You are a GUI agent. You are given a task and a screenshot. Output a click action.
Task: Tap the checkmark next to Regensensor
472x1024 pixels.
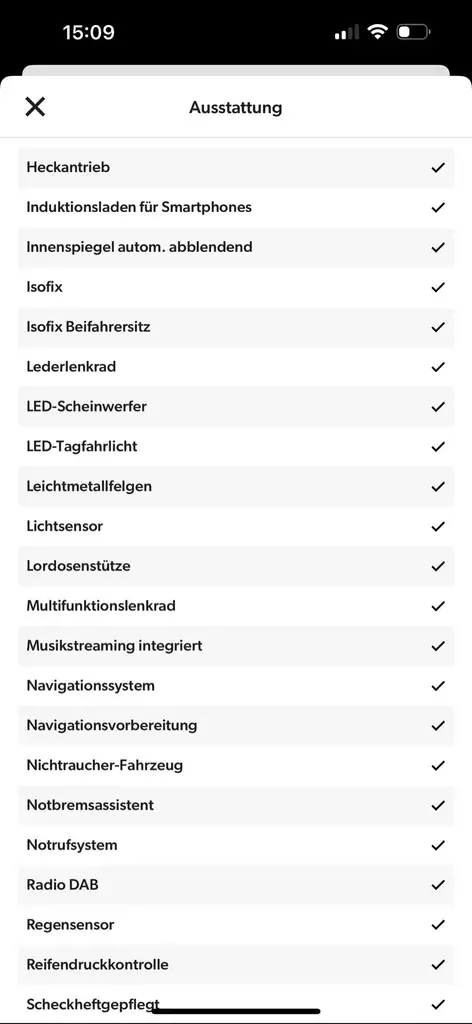click(438, 925)
